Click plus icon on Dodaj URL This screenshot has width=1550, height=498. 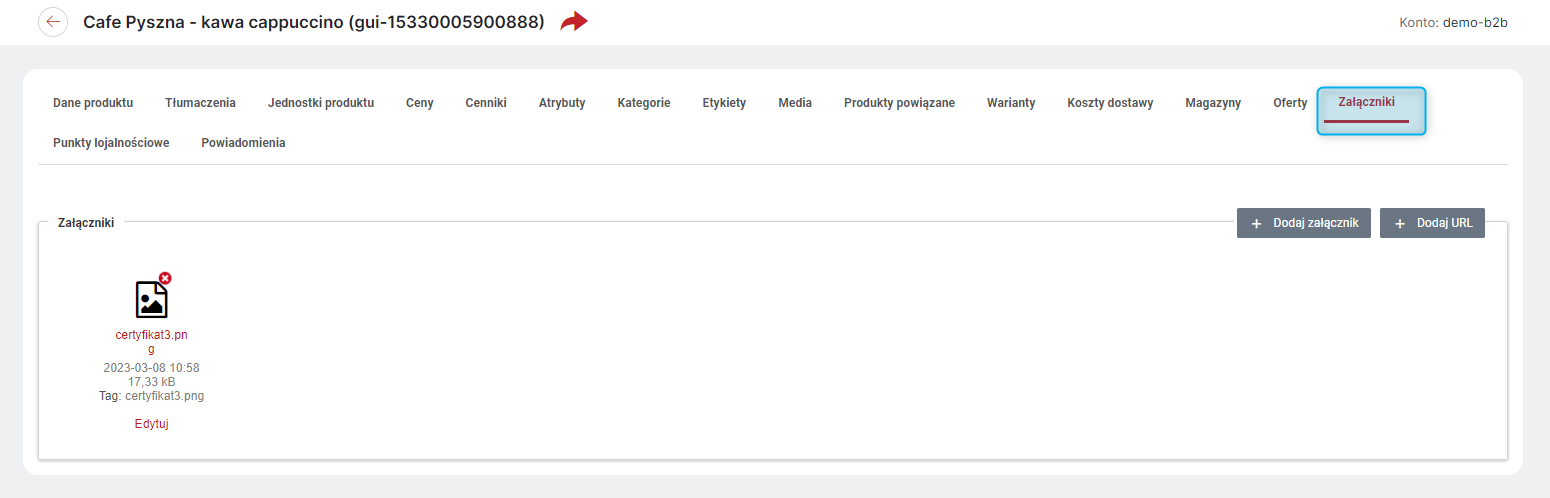[1399, 223]
